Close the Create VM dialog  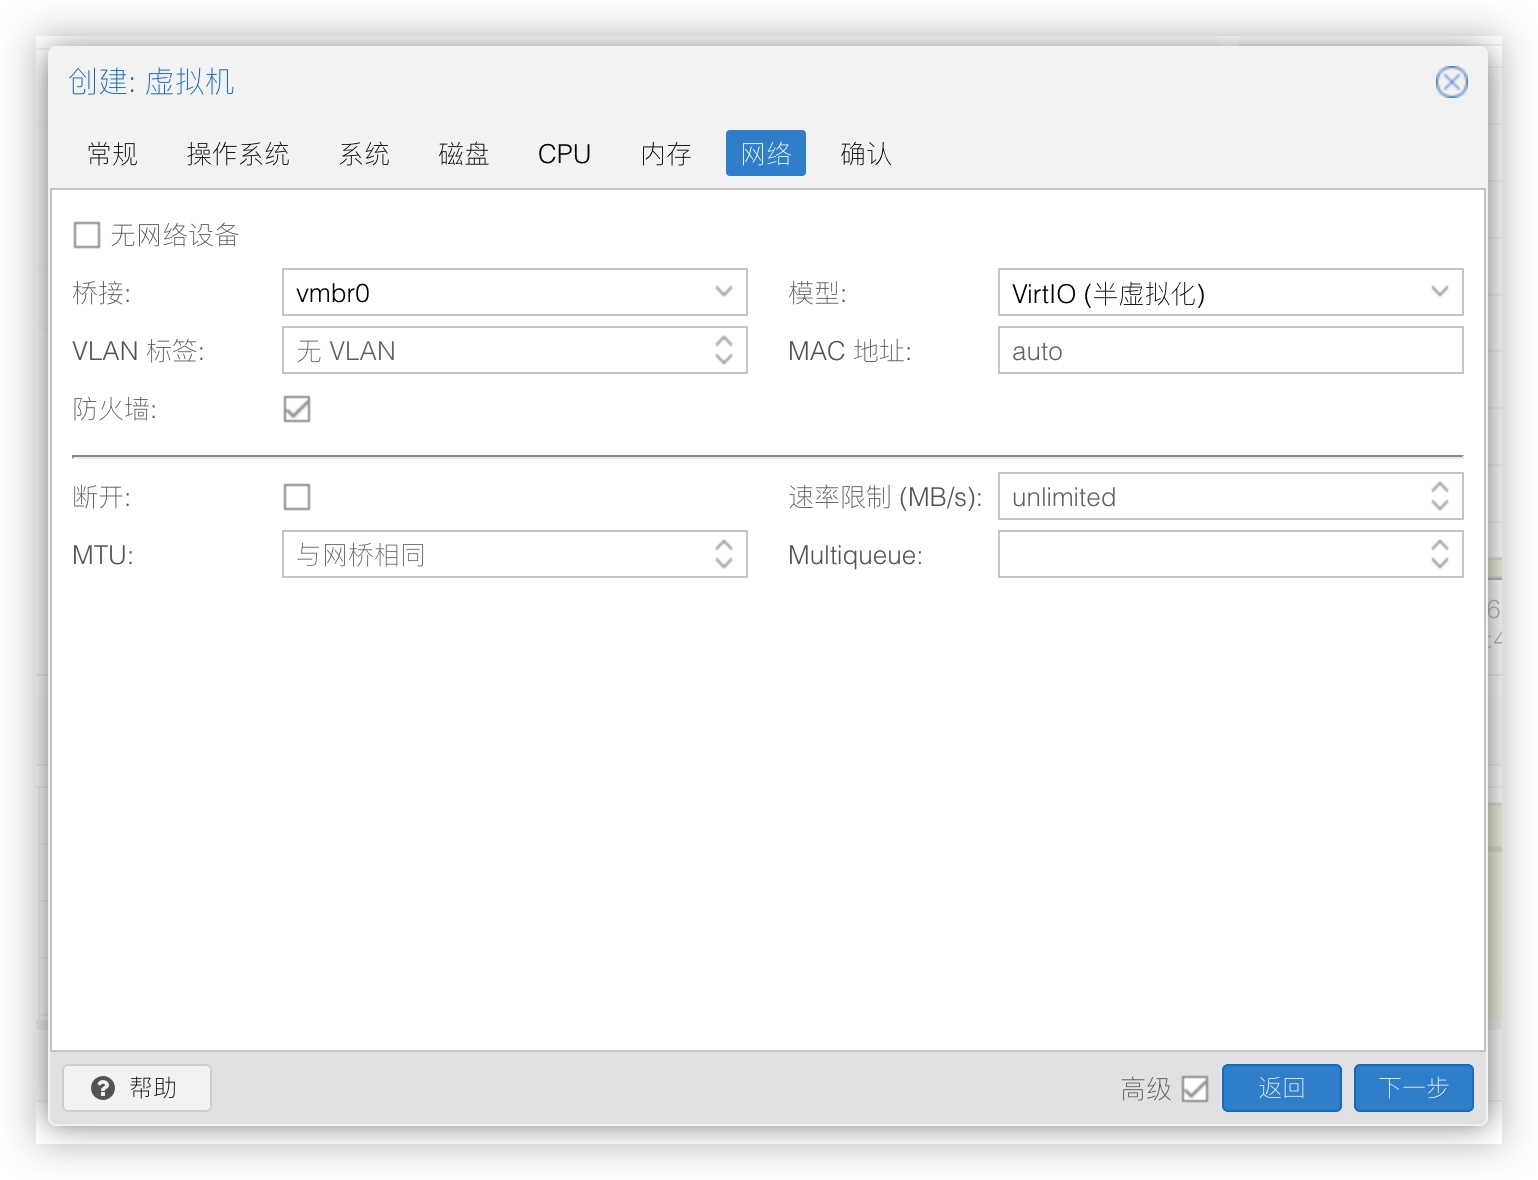point(1451,82)
